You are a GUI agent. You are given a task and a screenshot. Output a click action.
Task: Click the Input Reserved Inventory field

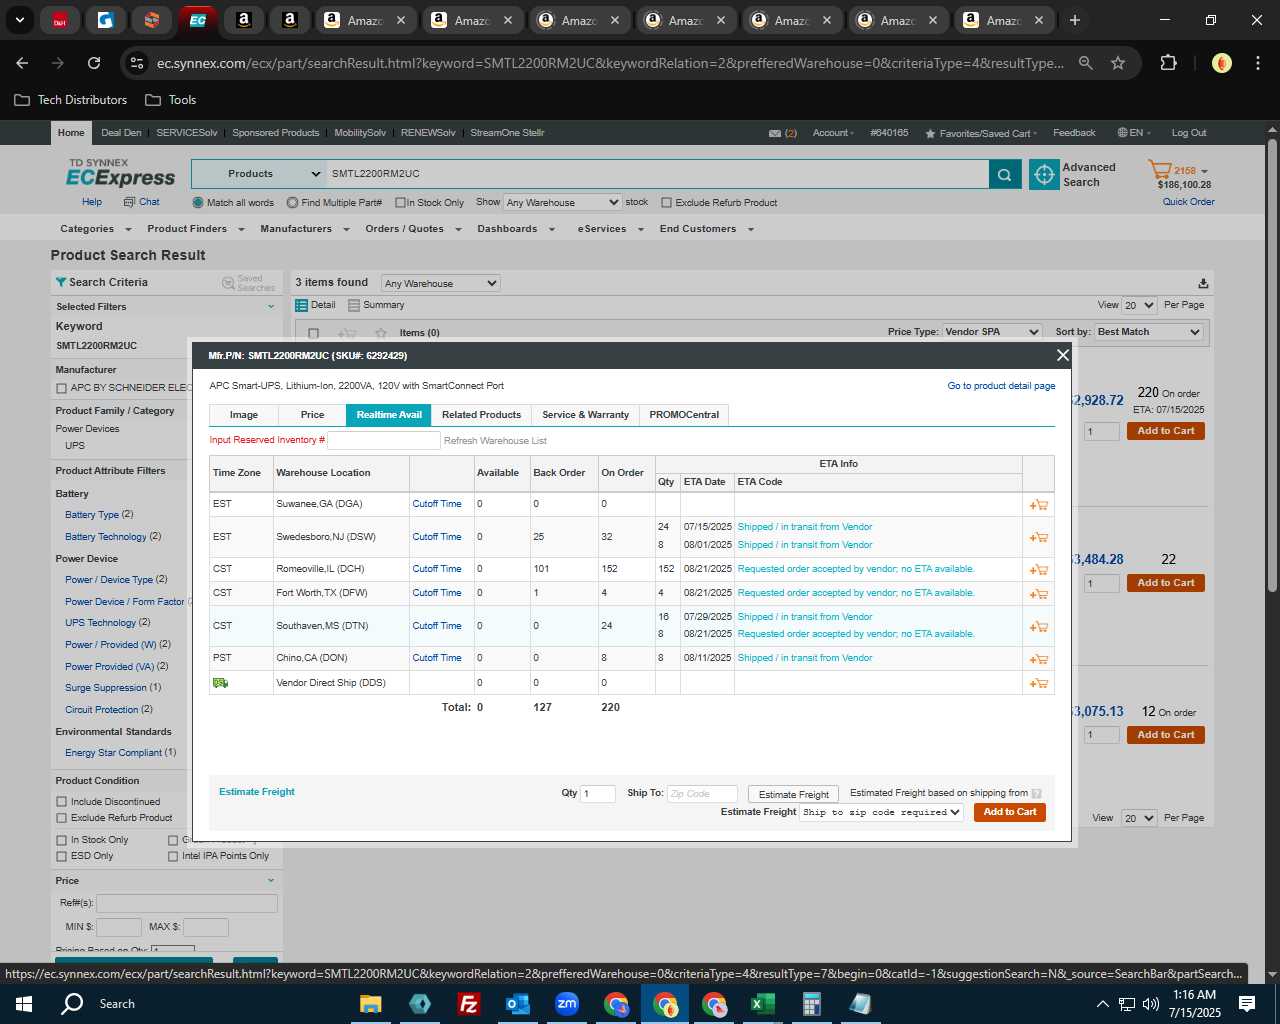click(x=384, y=440)
